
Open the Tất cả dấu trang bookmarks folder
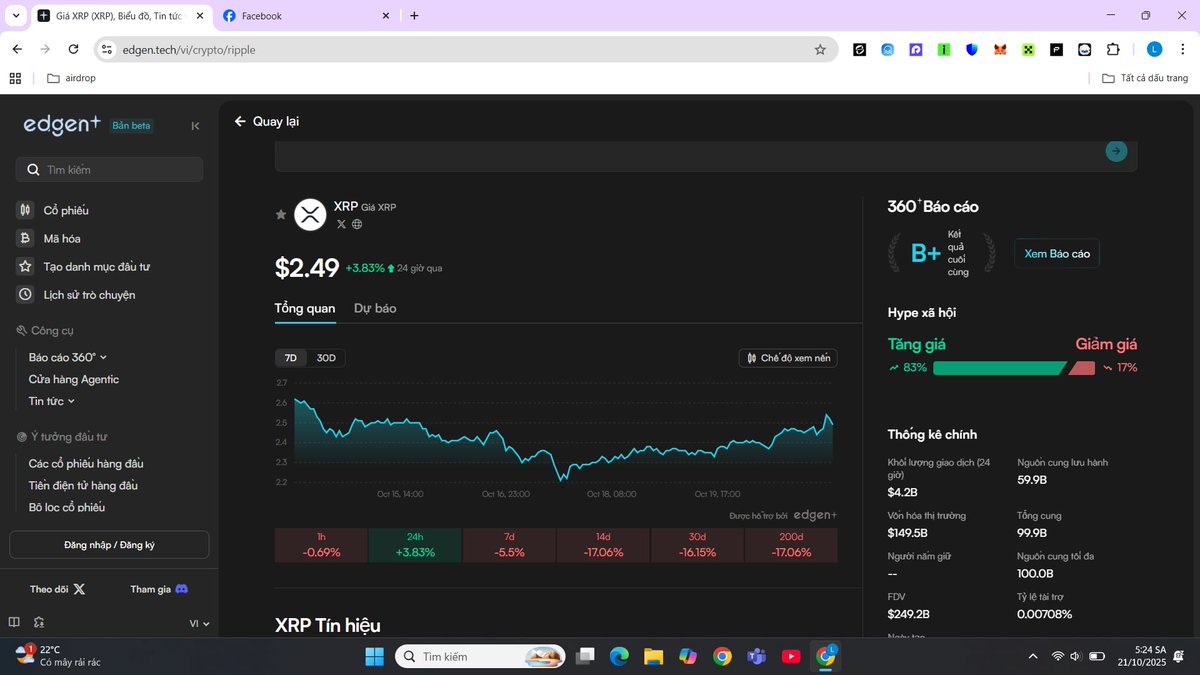point(1145,78)
